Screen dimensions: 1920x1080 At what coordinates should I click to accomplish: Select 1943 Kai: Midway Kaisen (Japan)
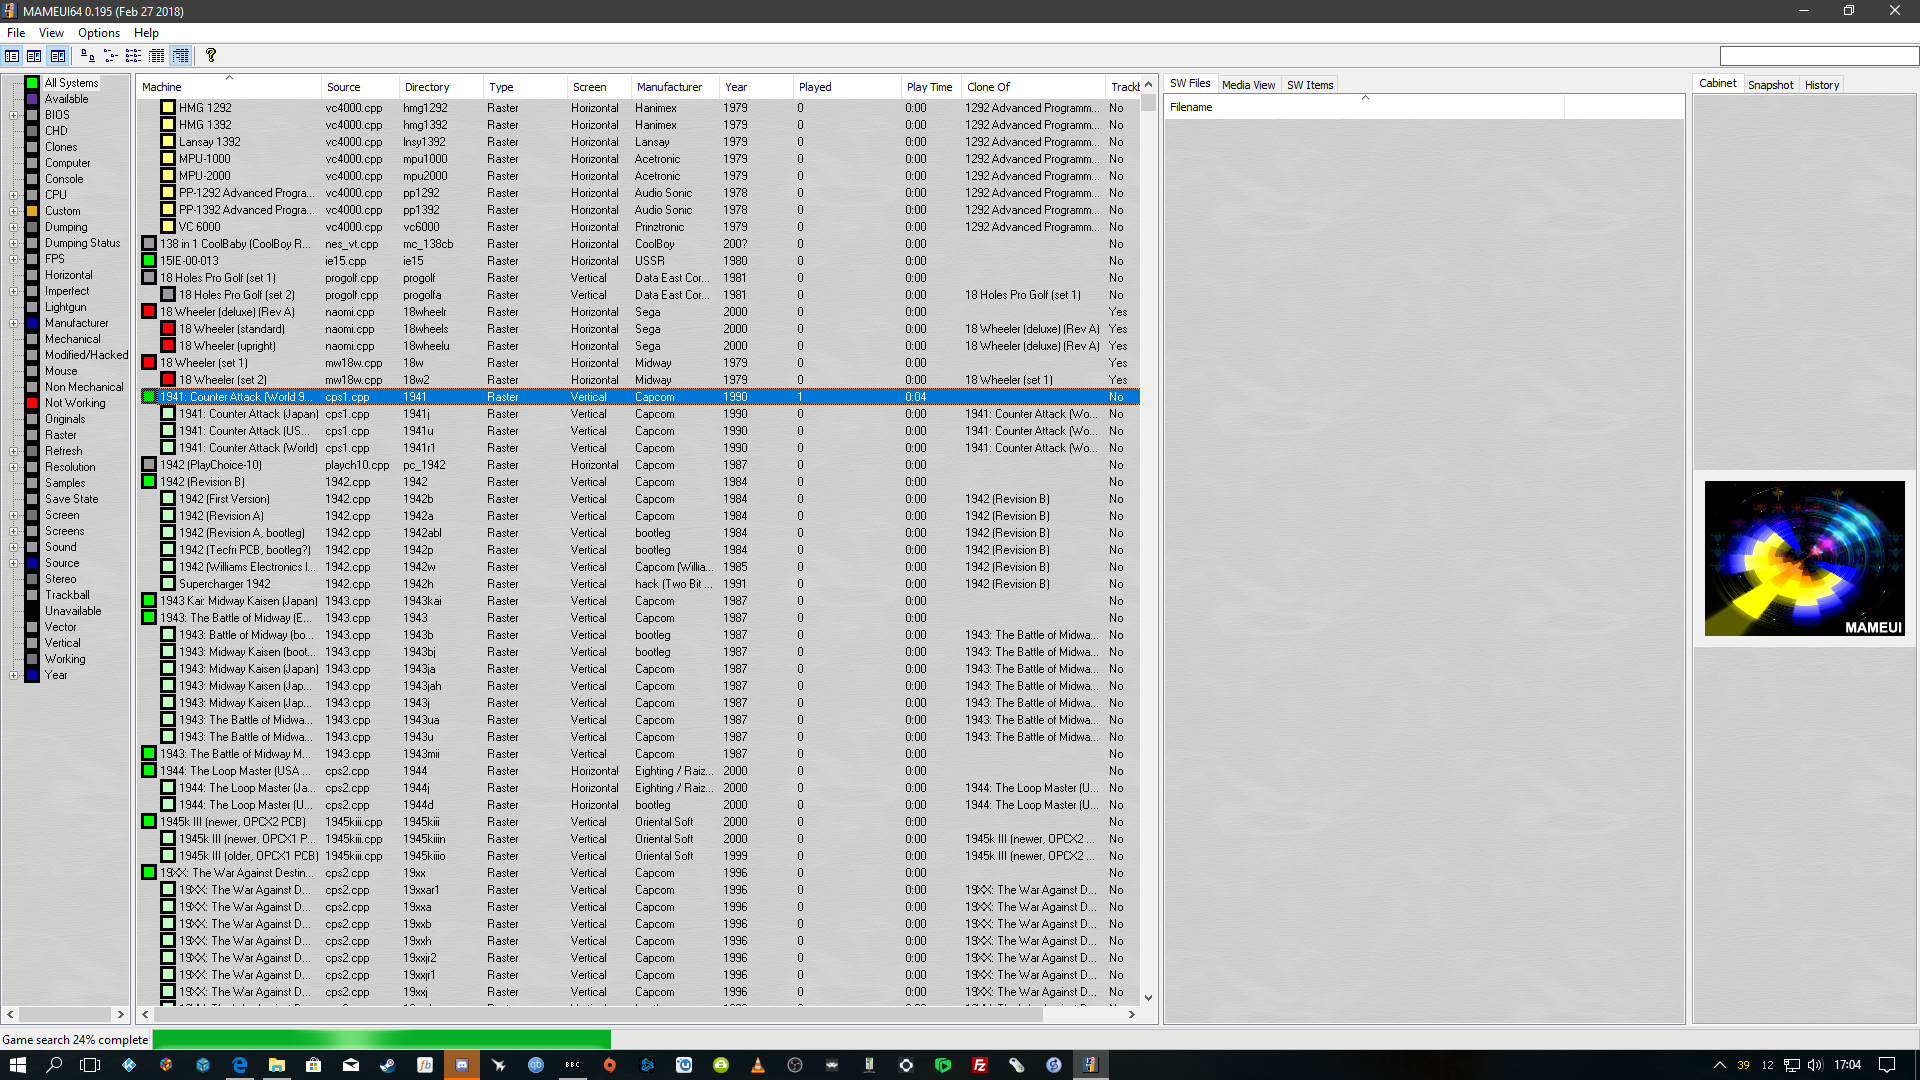coord(640,601)
